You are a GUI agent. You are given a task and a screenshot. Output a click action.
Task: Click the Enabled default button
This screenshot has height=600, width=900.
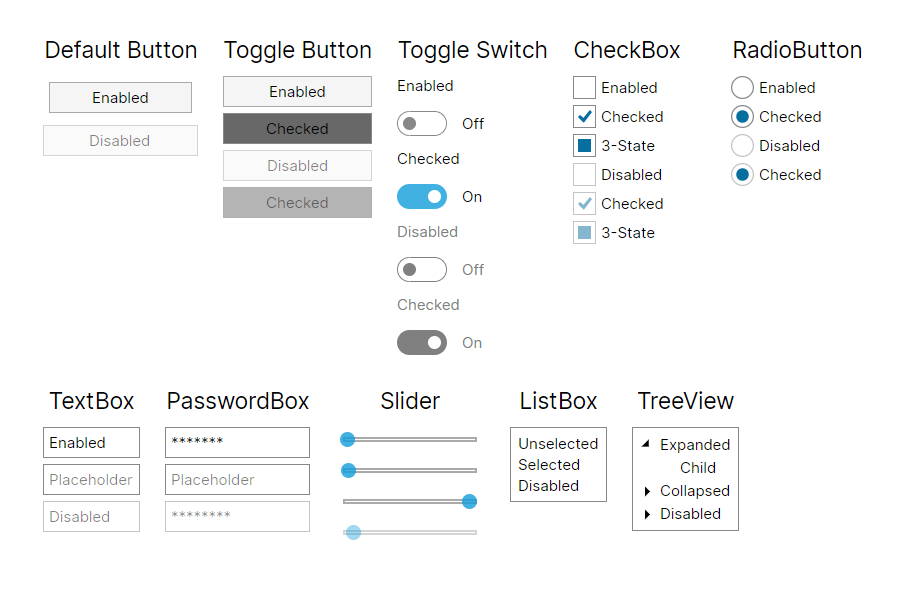(120, 97)
